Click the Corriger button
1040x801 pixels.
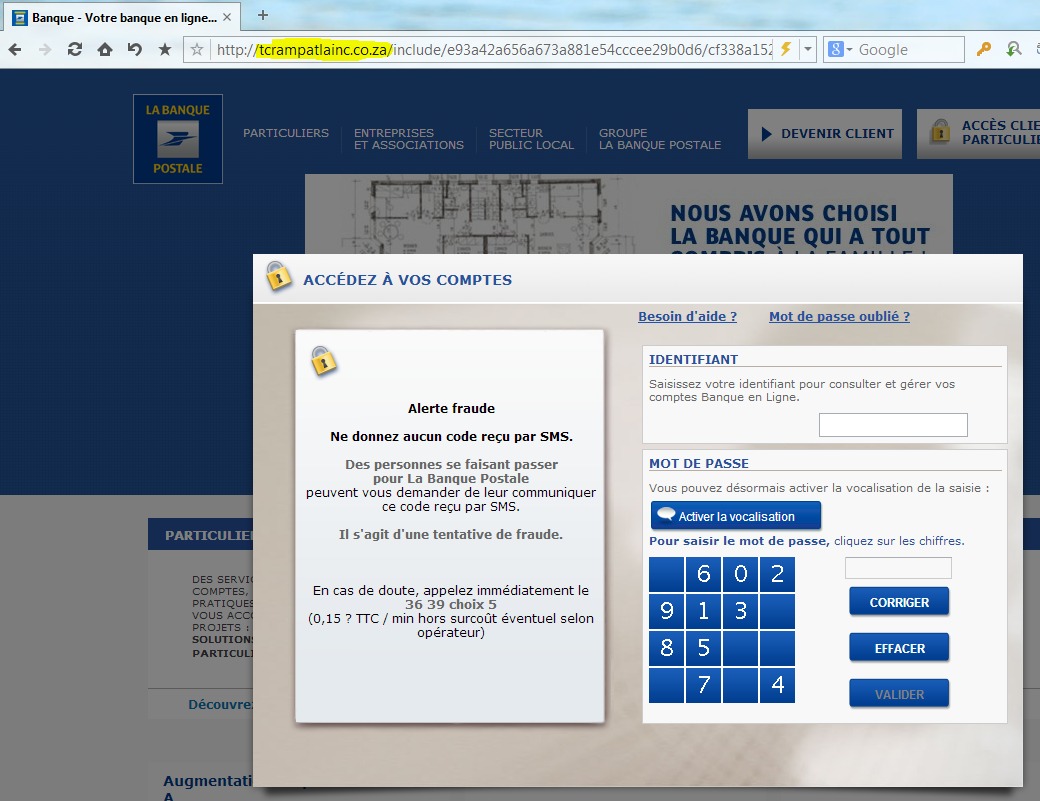point(899,602)
